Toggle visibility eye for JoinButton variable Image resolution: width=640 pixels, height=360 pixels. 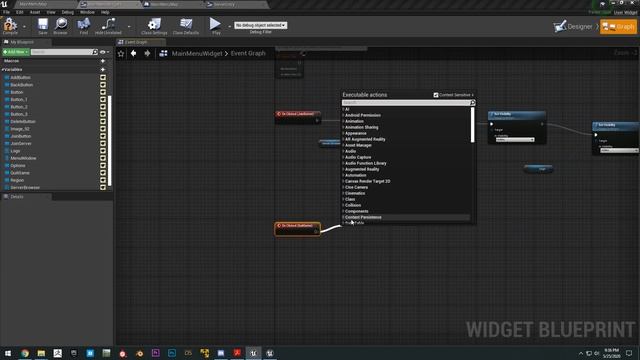pyautogui.click(x=103, y=136)
